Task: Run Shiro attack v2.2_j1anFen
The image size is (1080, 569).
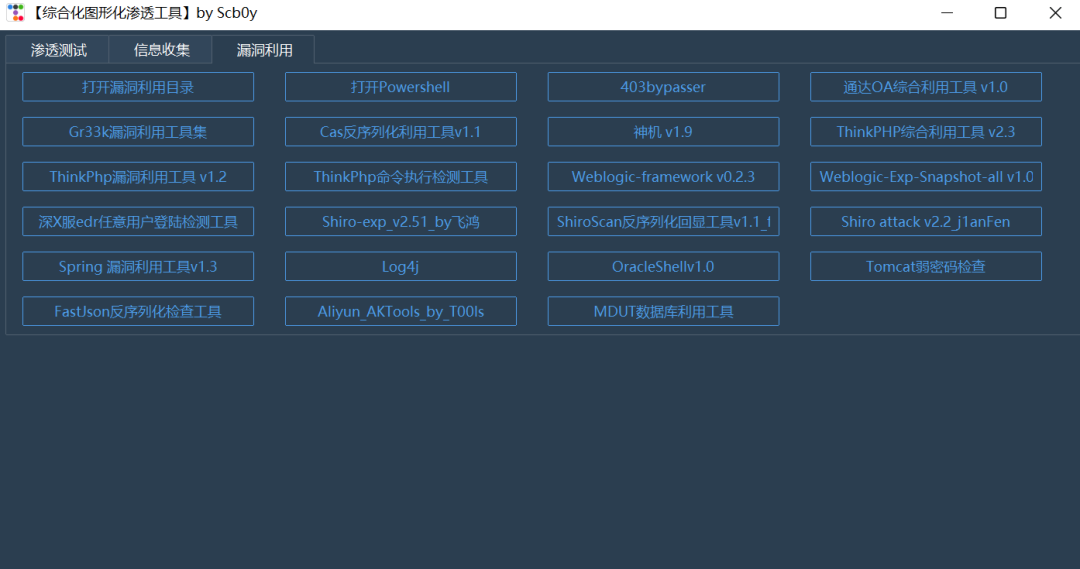Action: pos(926,221)
